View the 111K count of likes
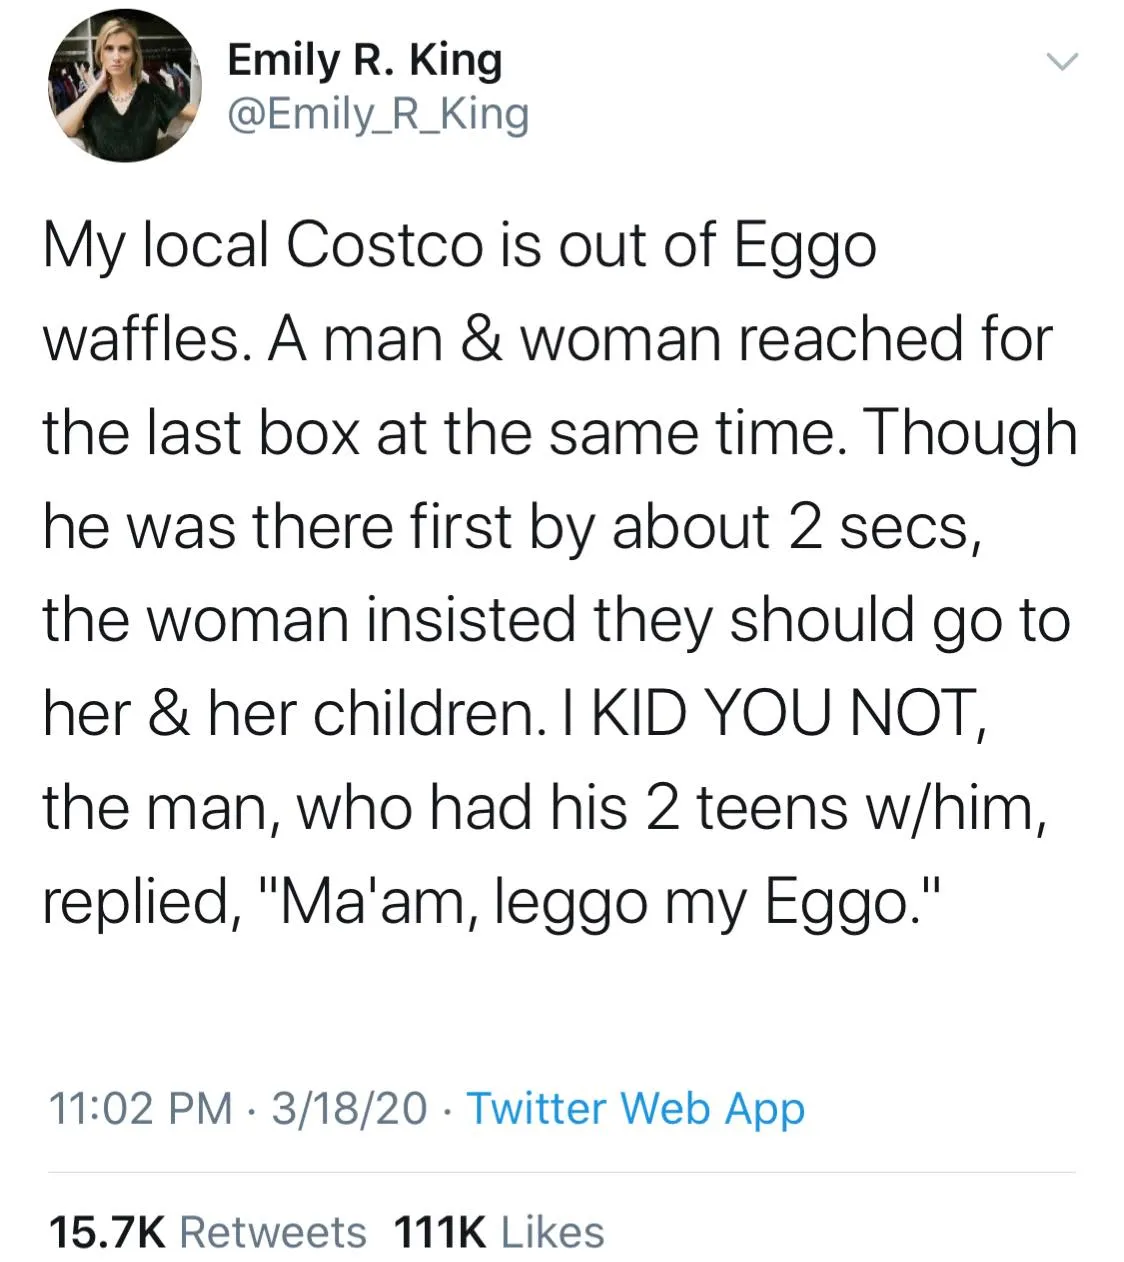The image size is (1124, 1262). click(x=441, y=1232)
